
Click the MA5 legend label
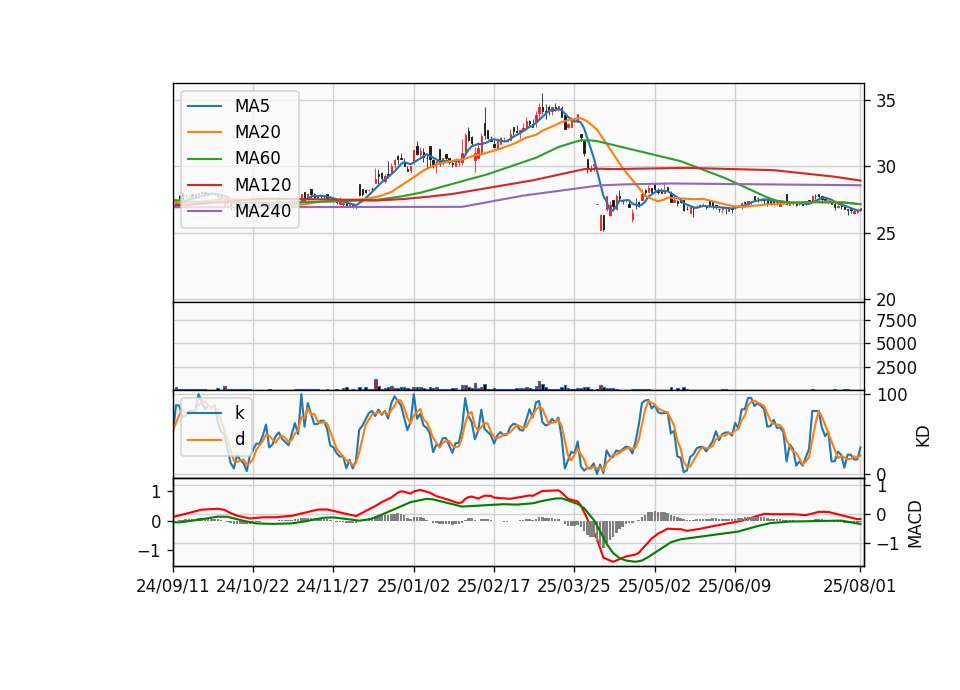252,106
